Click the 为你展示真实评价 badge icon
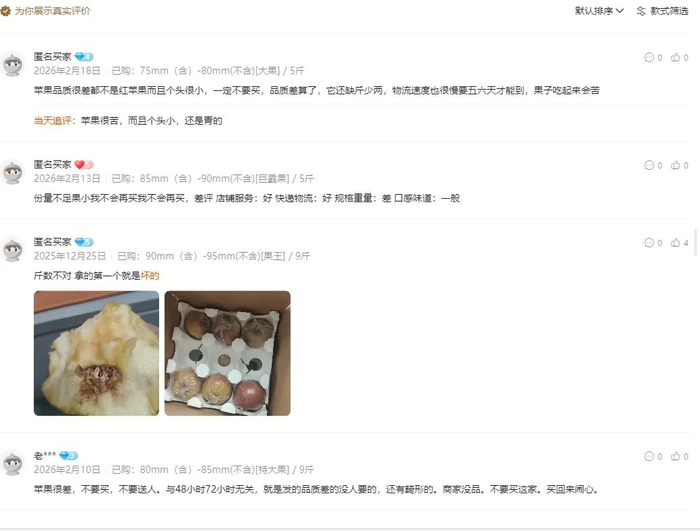 5,11
